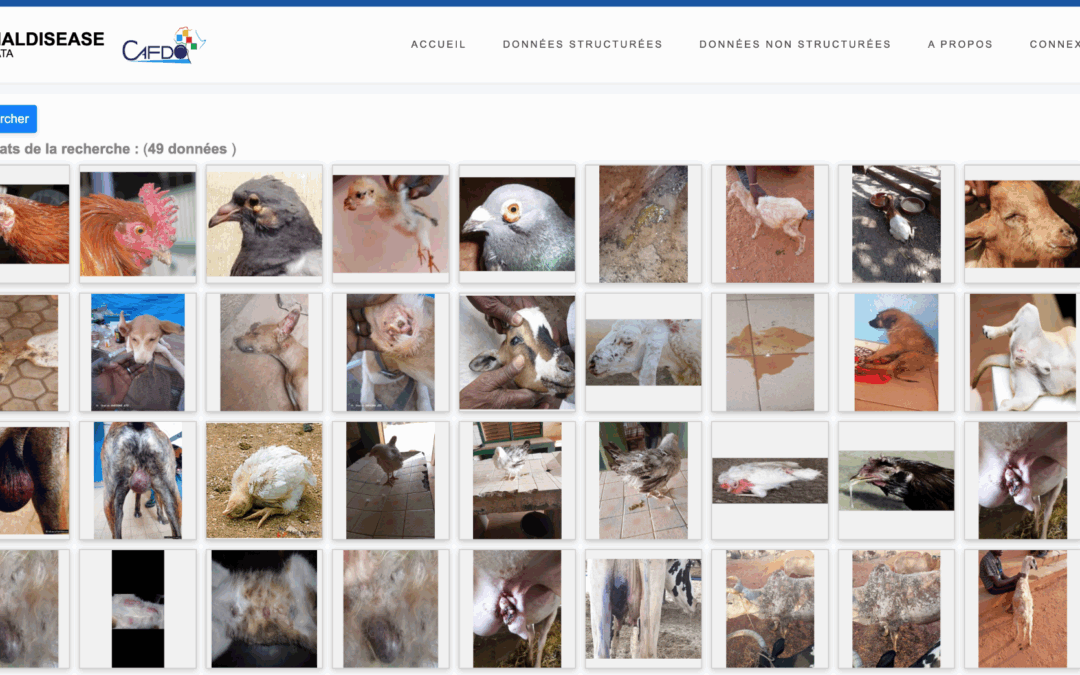This screenshot has height=675, width=1080.
Task: Open the white chicken crouched on dirt thumbnail
Action: (x=264, y=480)
